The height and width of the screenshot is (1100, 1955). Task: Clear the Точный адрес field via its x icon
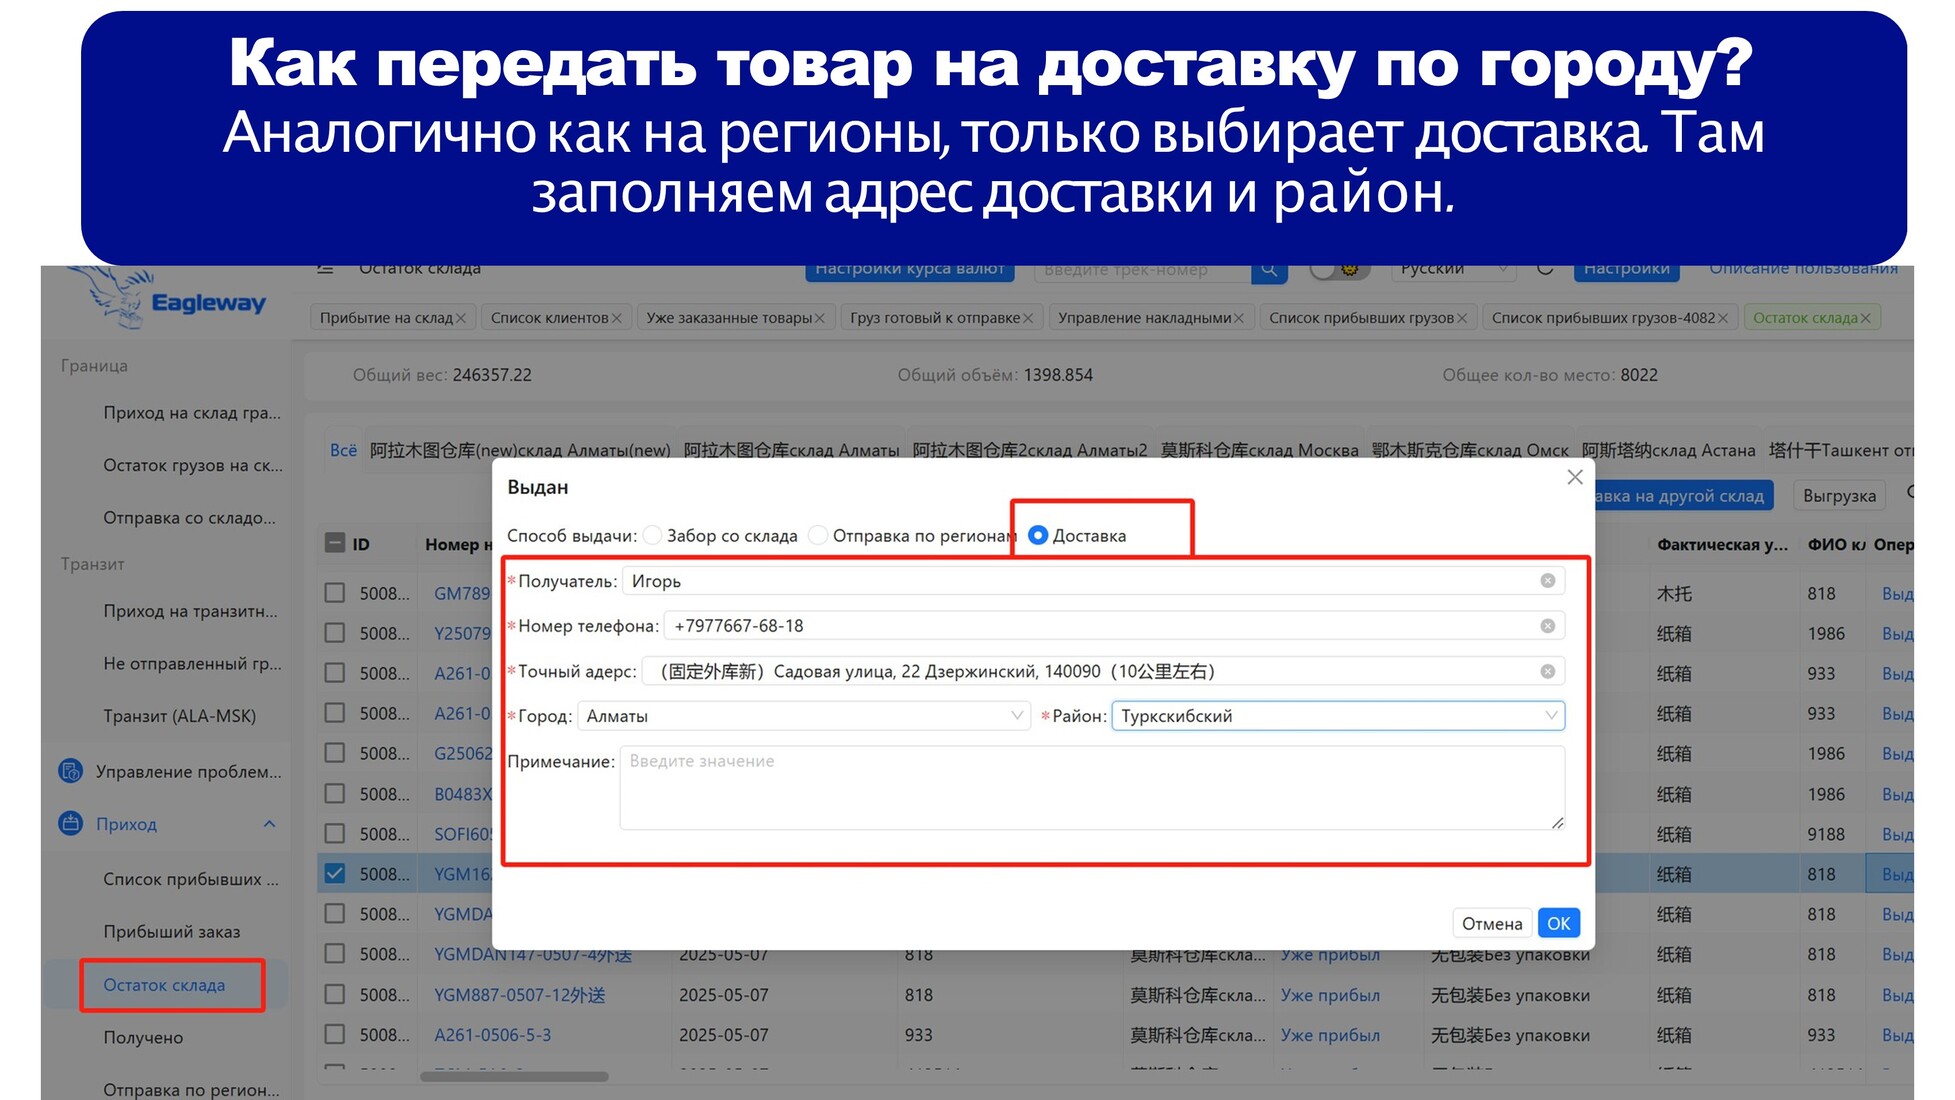coord(1547,671)
